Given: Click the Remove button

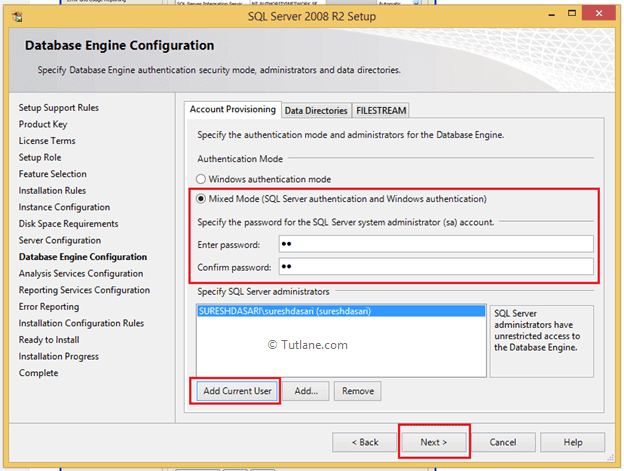Looking at the screenshot, I should pyautogui.click(x=358, y=391).
